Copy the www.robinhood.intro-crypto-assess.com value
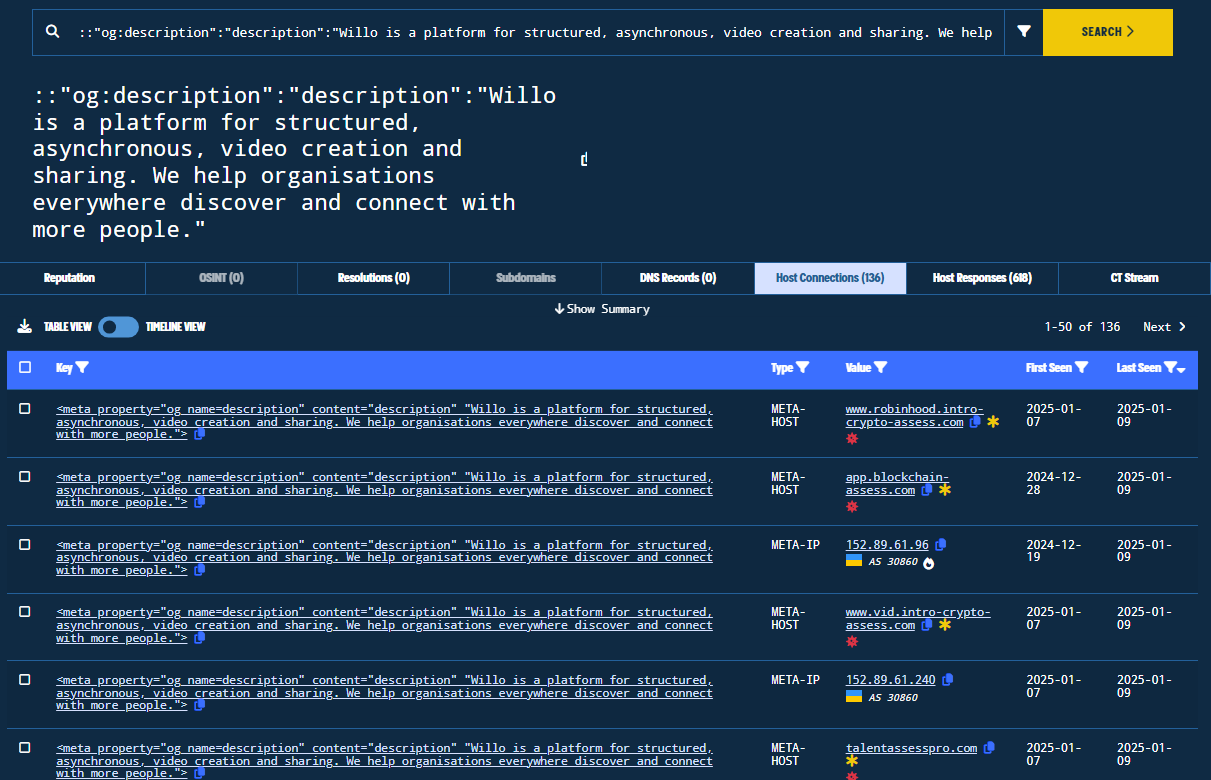Image resolution: width=1211 pixels, height=780 pixels. point(975,422)
